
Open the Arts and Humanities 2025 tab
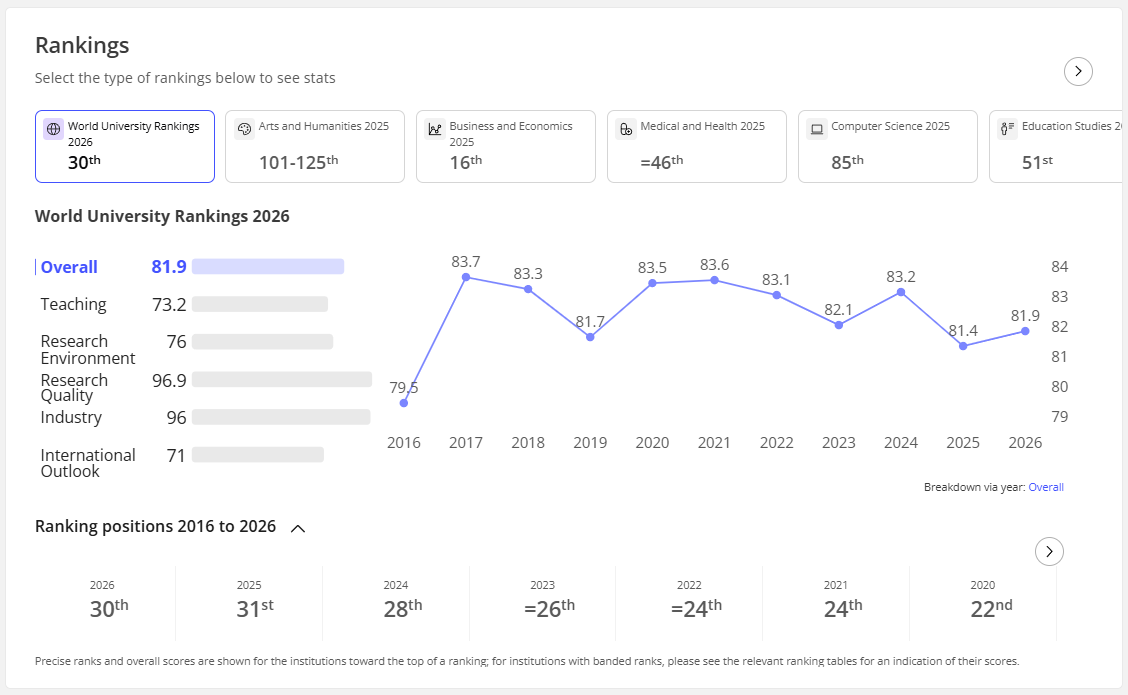[315, 146]
